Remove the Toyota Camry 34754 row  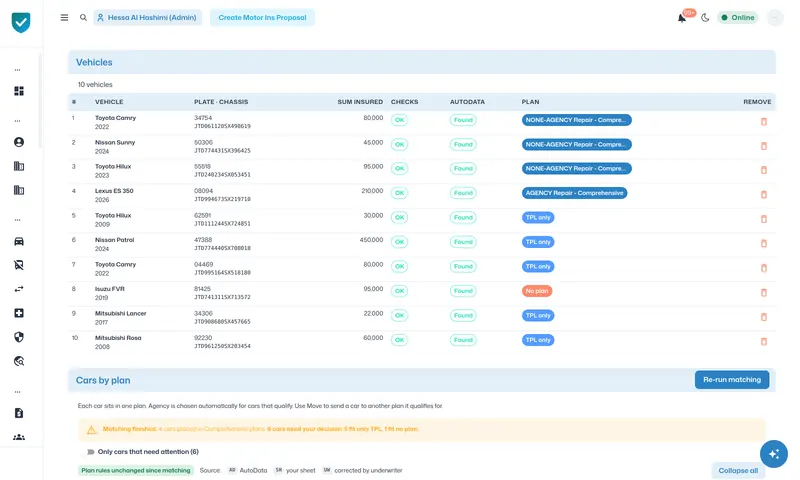coord(764,121)
